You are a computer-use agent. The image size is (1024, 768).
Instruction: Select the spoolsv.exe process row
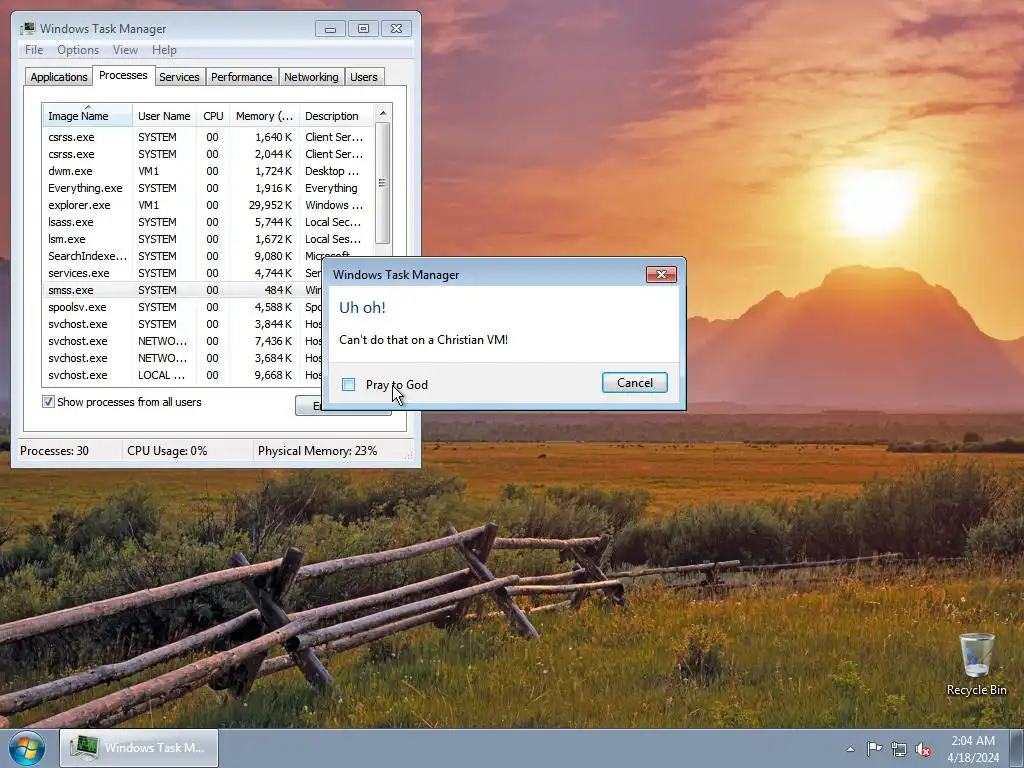183,307
